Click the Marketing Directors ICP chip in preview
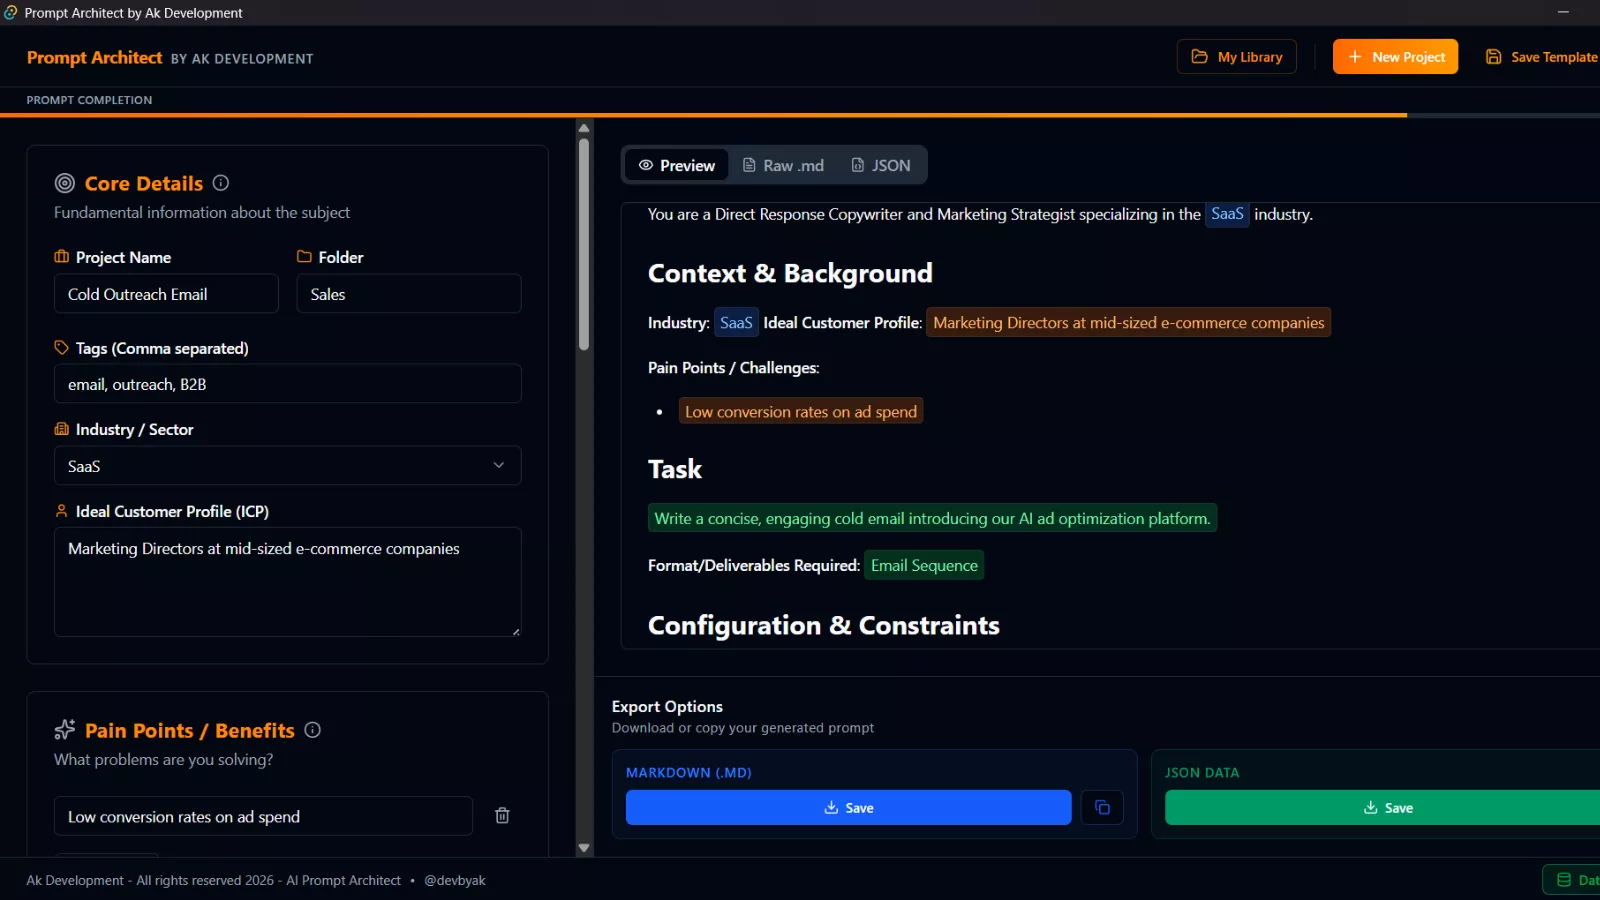The image size is (1600, 900). tap(1128, 323)
